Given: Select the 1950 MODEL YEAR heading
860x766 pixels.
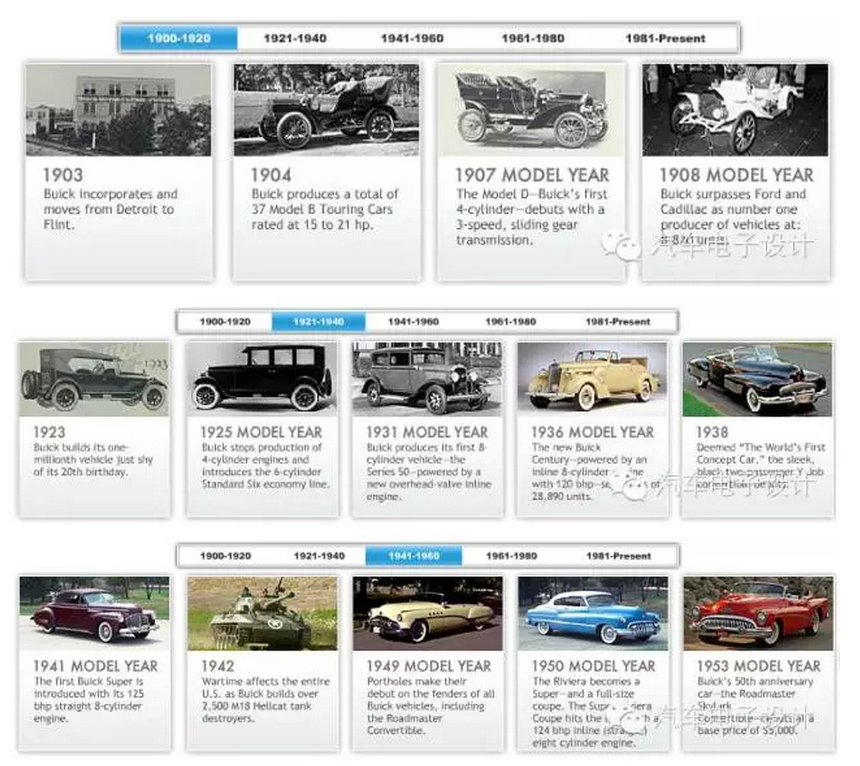Looking at the screenshot, I should click(x=594, y=666).
